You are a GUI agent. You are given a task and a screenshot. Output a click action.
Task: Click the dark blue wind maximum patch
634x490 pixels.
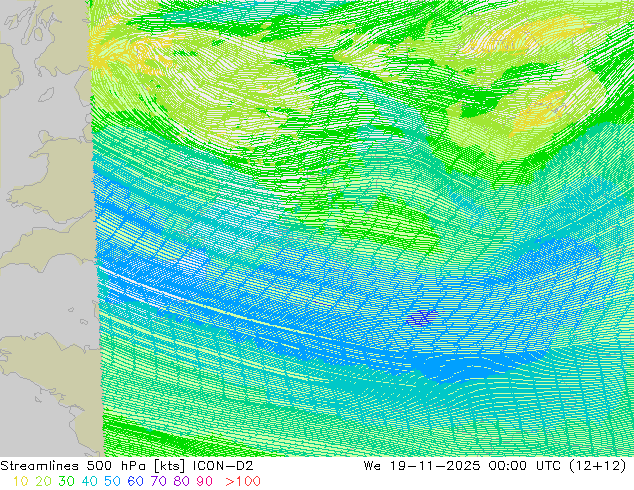pos(421,319)
